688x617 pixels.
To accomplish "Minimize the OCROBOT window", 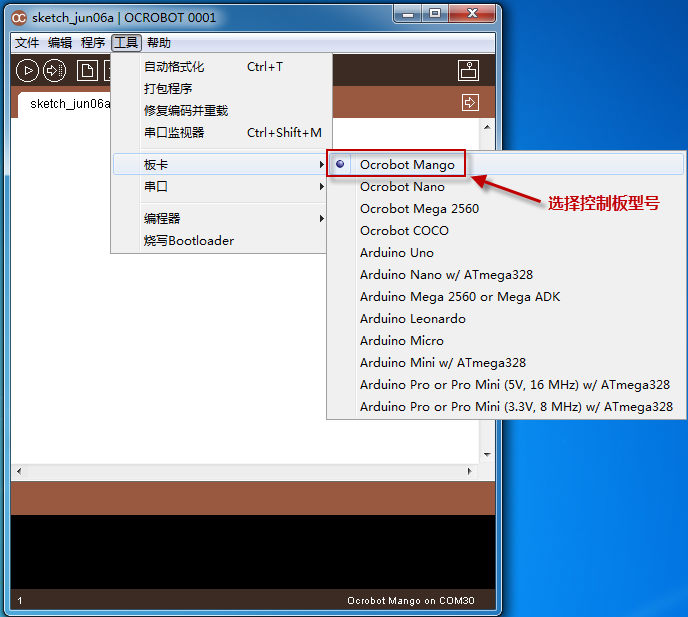I will [408, 14].
